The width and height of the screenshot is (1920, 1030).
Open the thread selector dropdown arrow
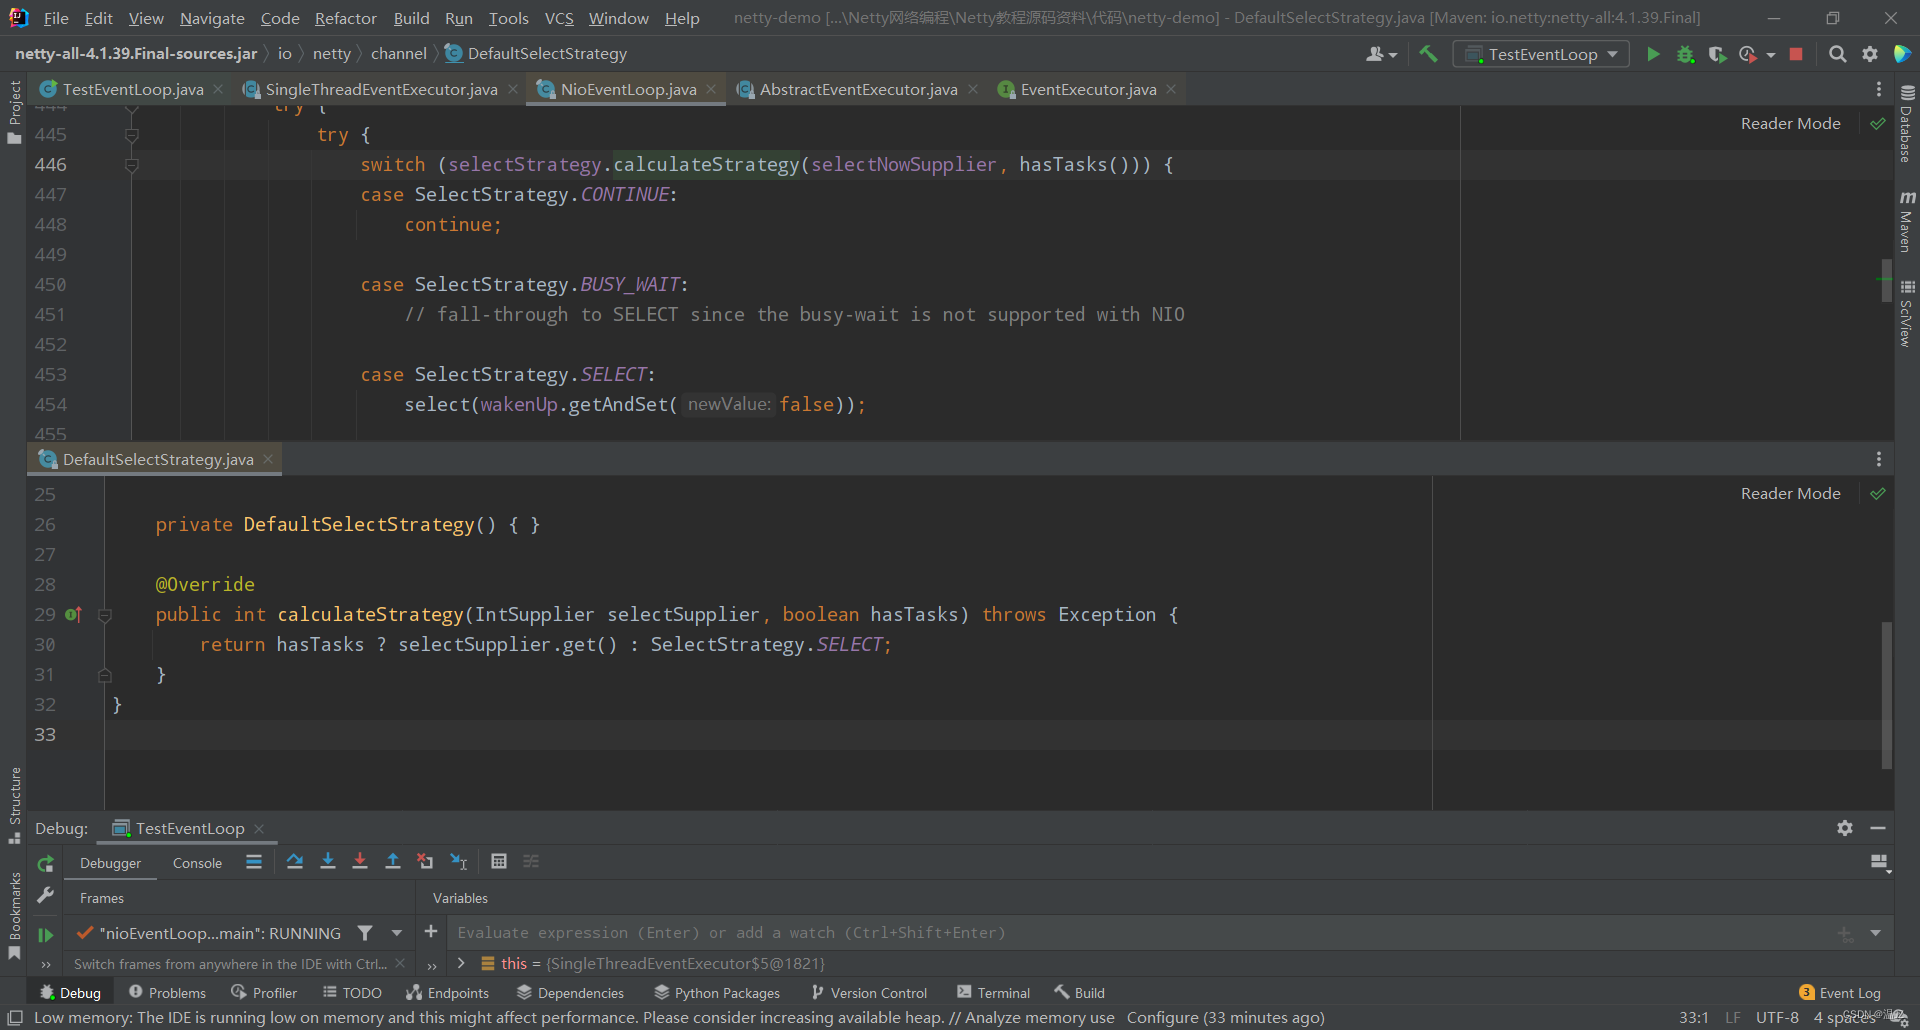click(397, 933)
